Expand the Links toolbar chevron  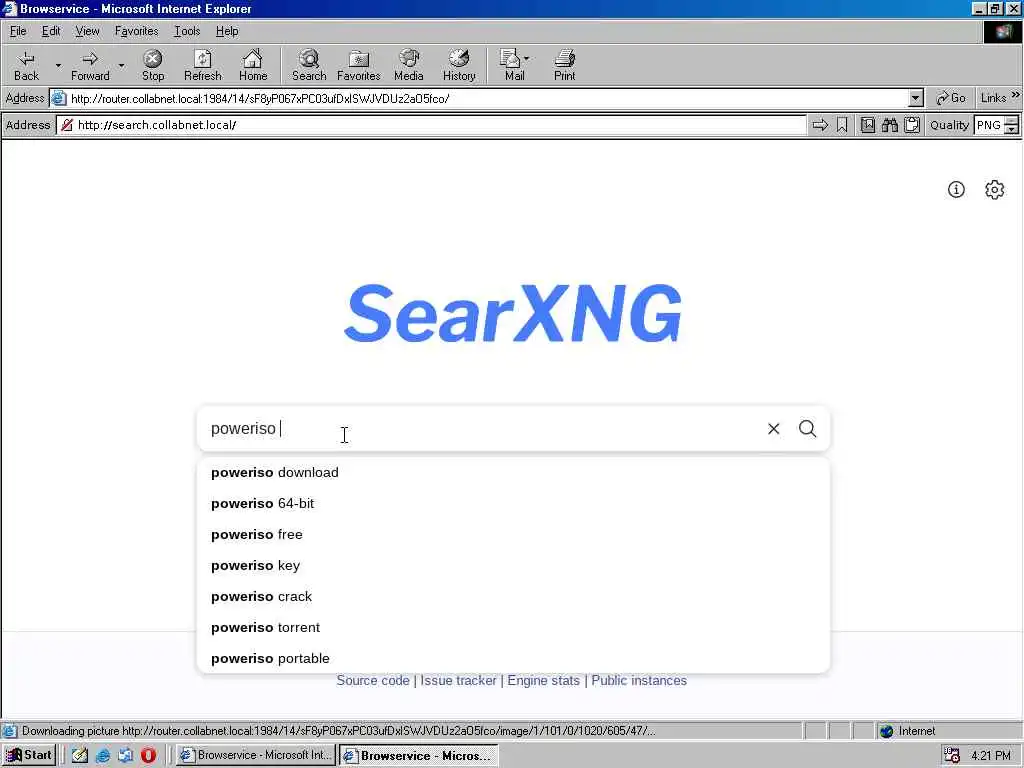pyautogui.click(x=1016, y=95)
